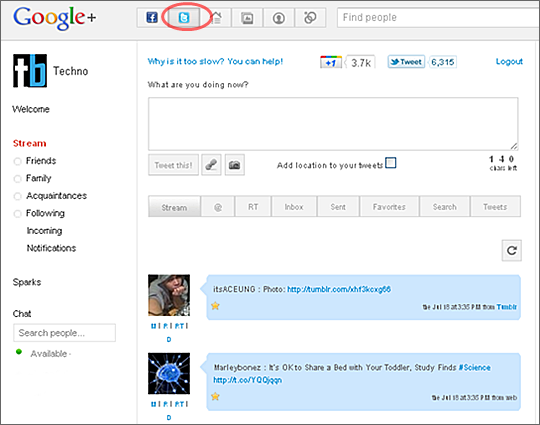This screenshot has width=540, height=425.
Task: Attach a link with the chain icon
Action: coord(211,165)
